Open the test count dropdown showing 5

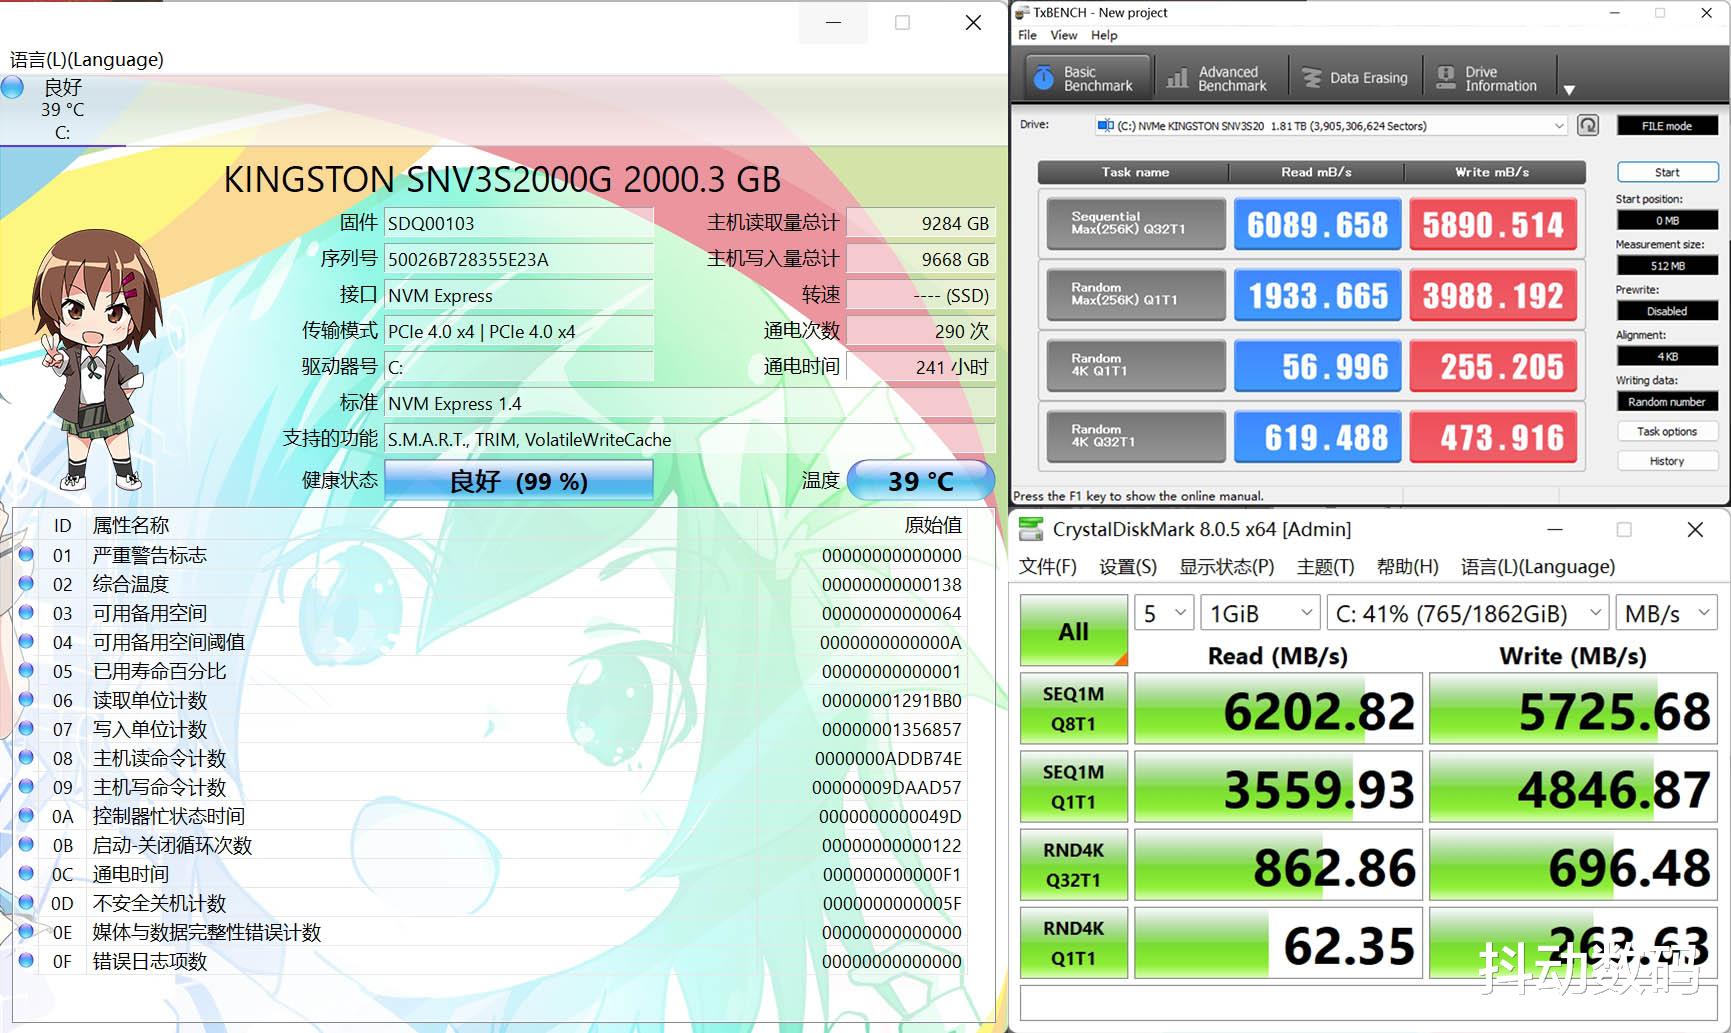pos(1164,613)
